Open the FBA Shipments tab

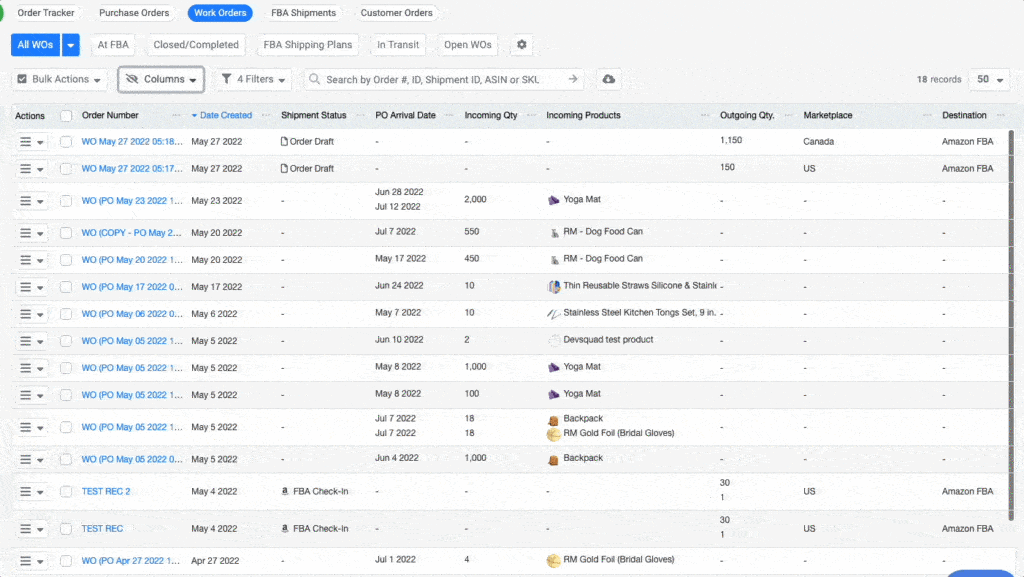[x=303, y=13]
